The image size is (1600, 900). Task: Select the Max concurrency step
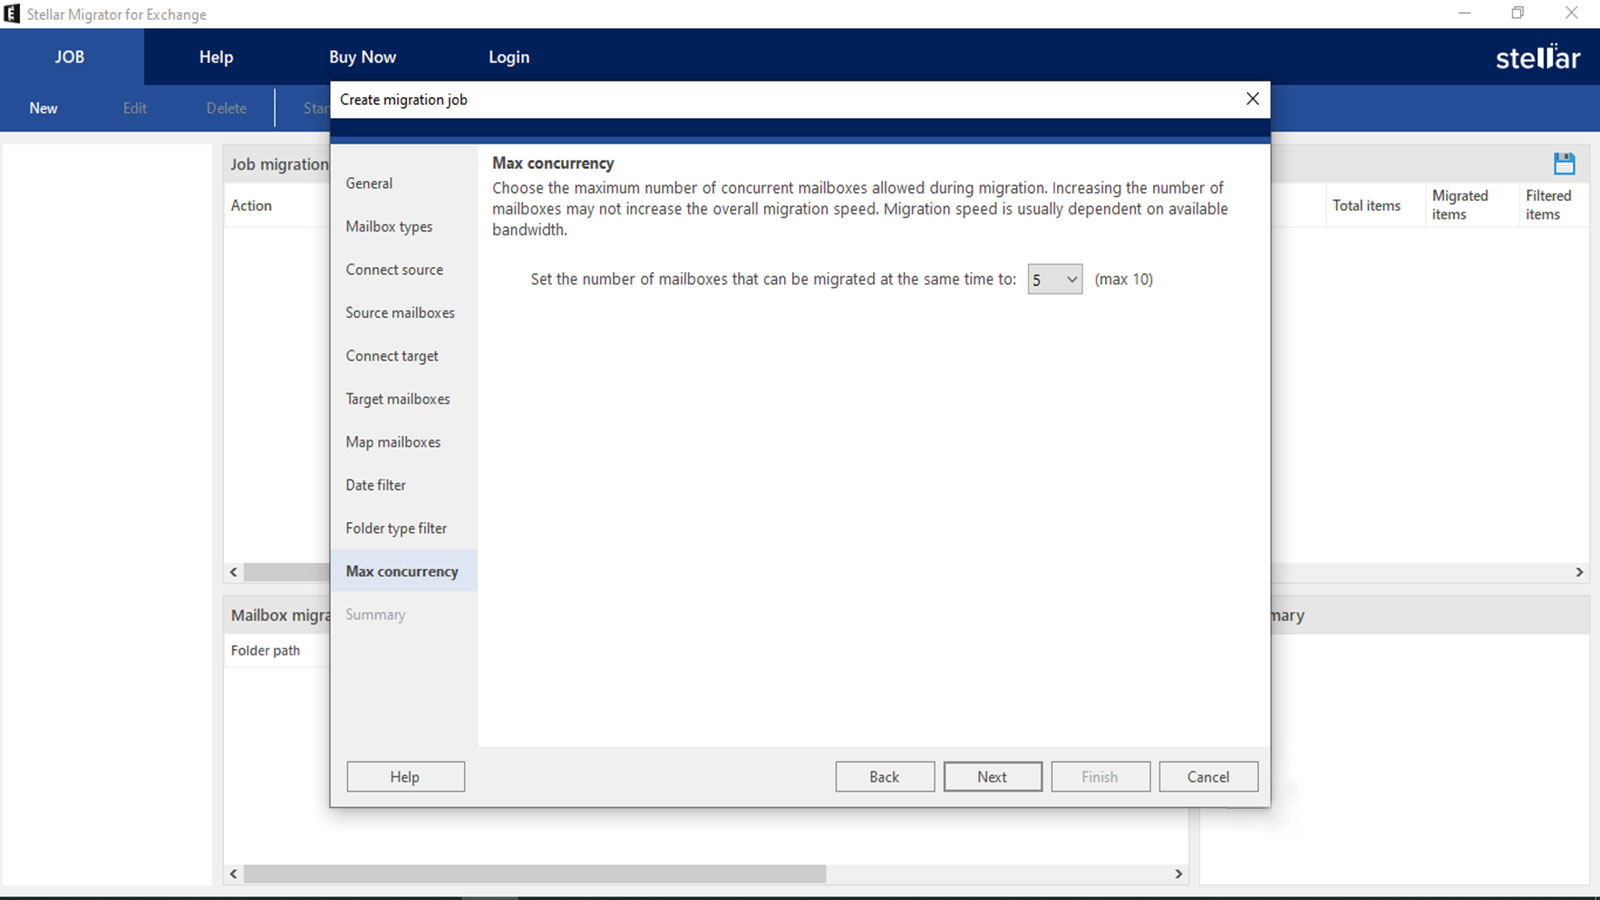pyautogui.click(x=404, y=570)
